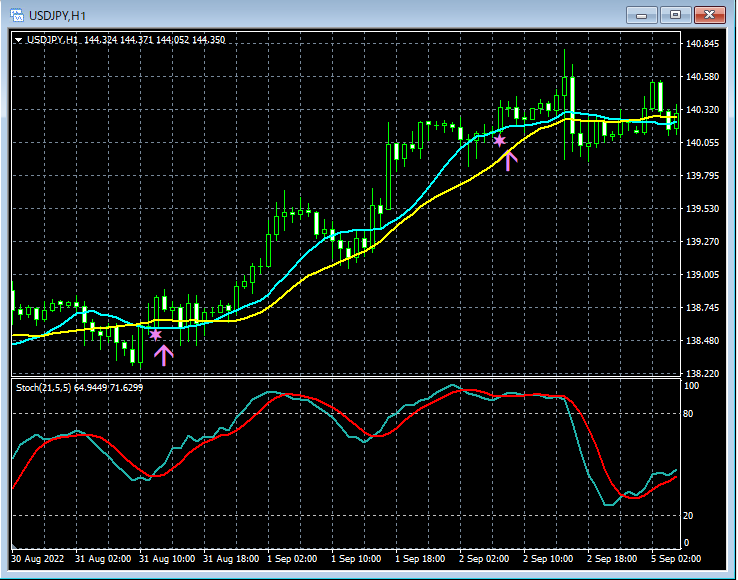Click the 139.005 price axis label
This screenshot has height=580, width=738.
703,274
